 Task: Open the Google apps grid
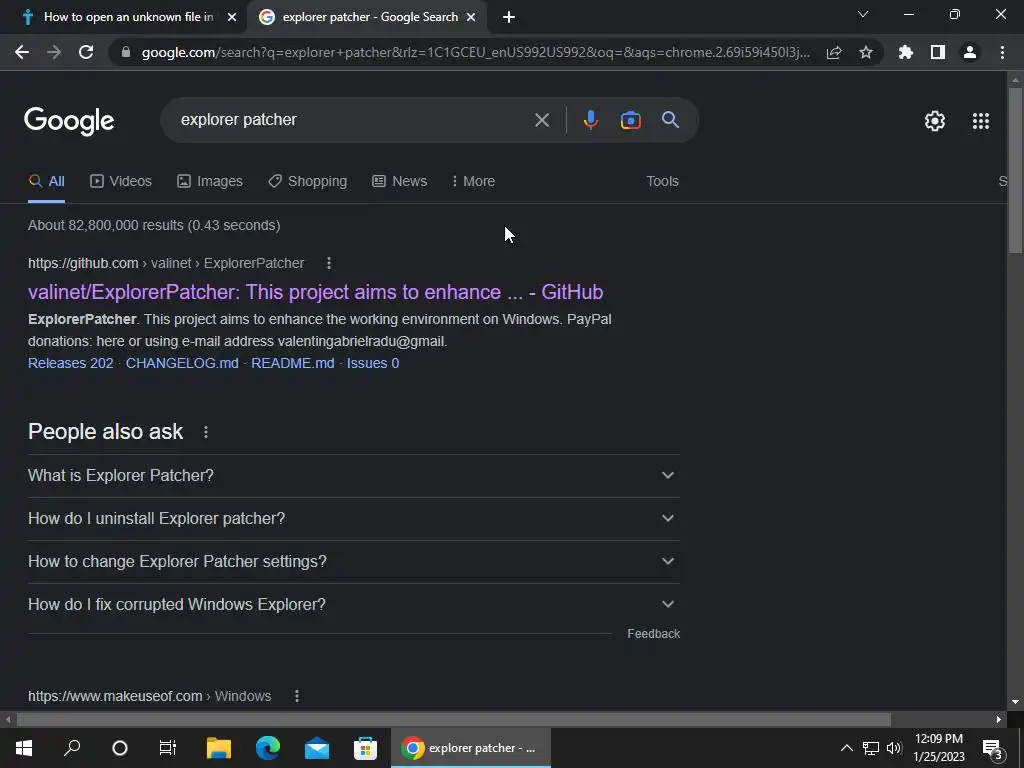click(980, 121)
